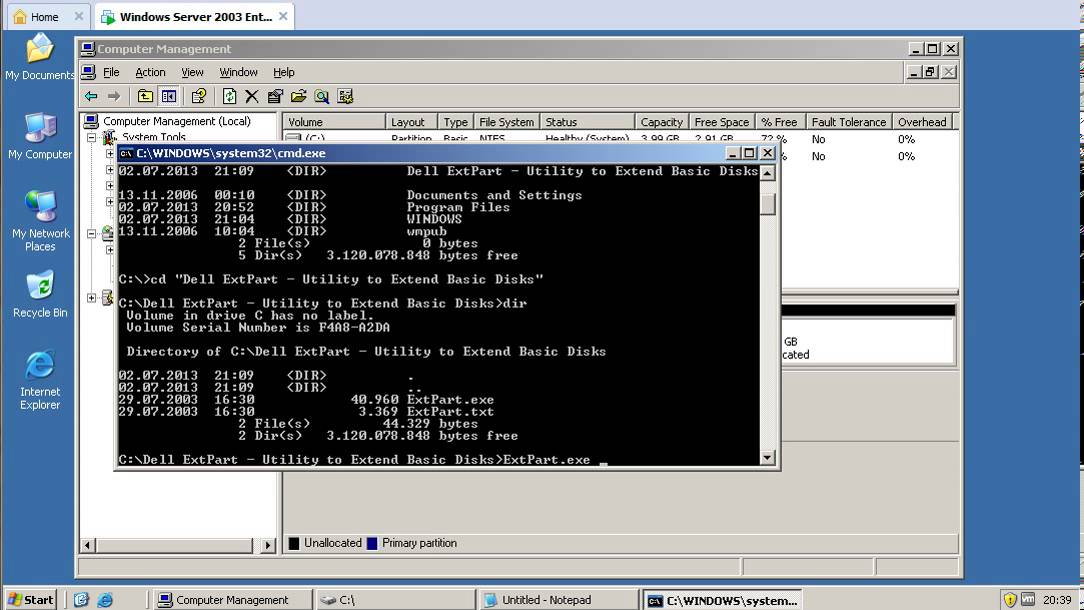Open Computer Management window system menu icon
Screen dimensions: 1084x610
click(88, 49)
